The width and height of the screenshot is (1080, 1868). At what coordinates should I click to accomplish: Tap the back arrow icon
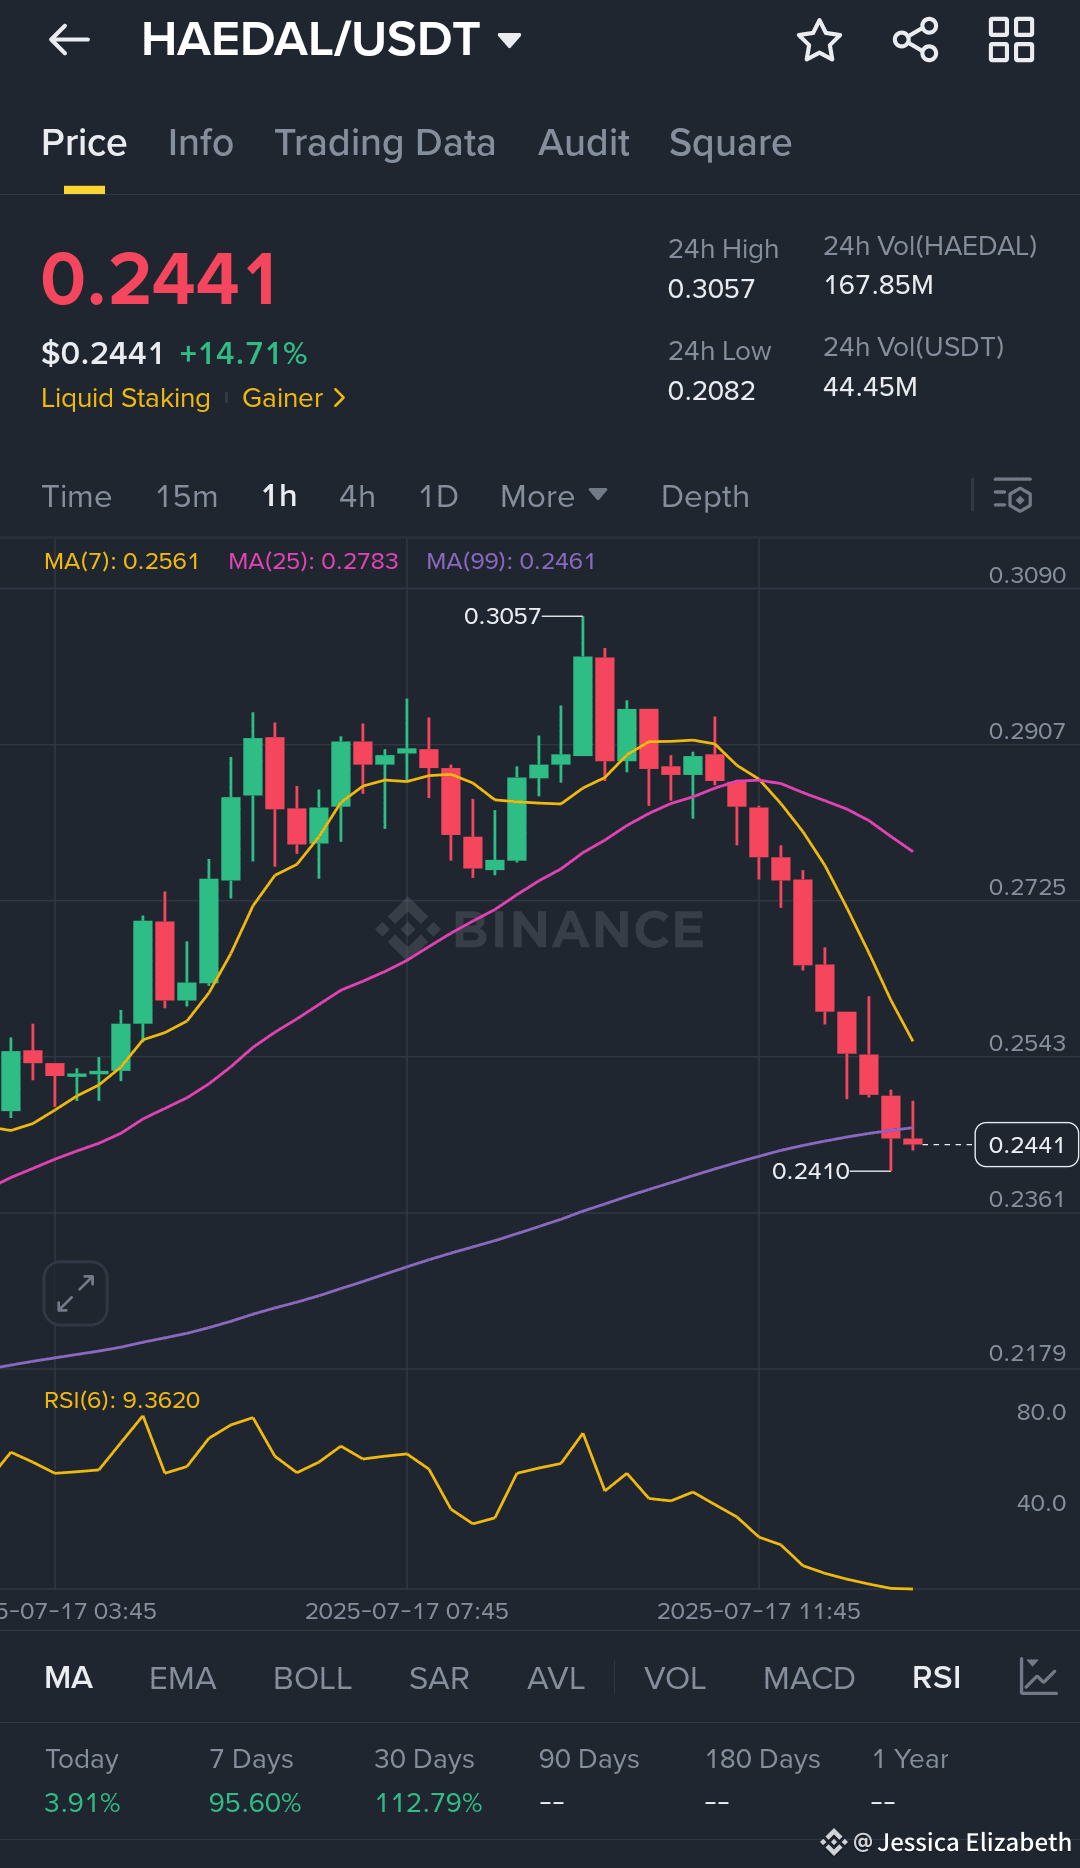69,40
